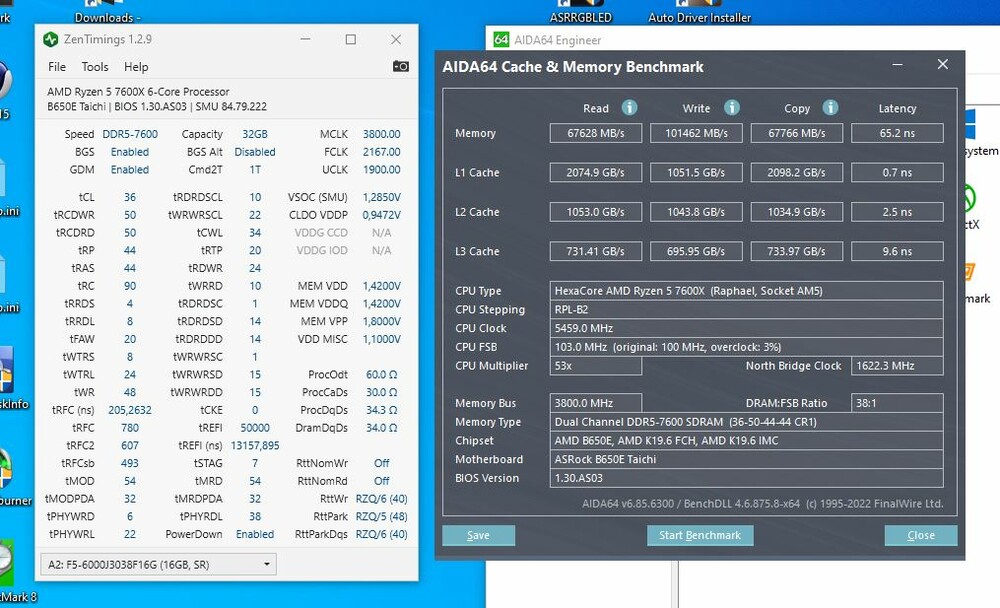Click the CPU Stepping value RPL-B2
1000x608 pixels.
pos(746,309)
